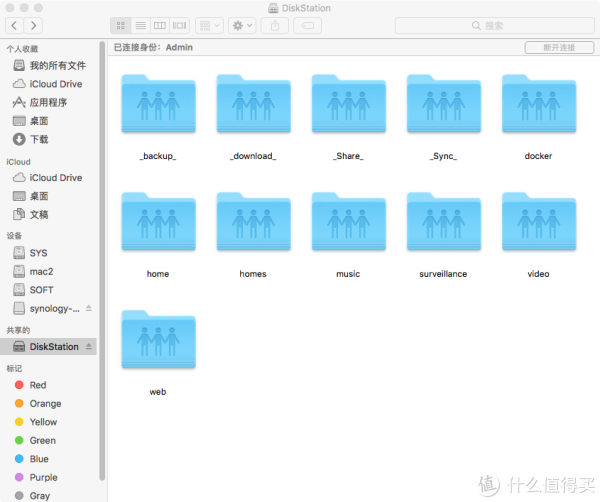Open the arrange-by grouping dropdown

[209, 25]
